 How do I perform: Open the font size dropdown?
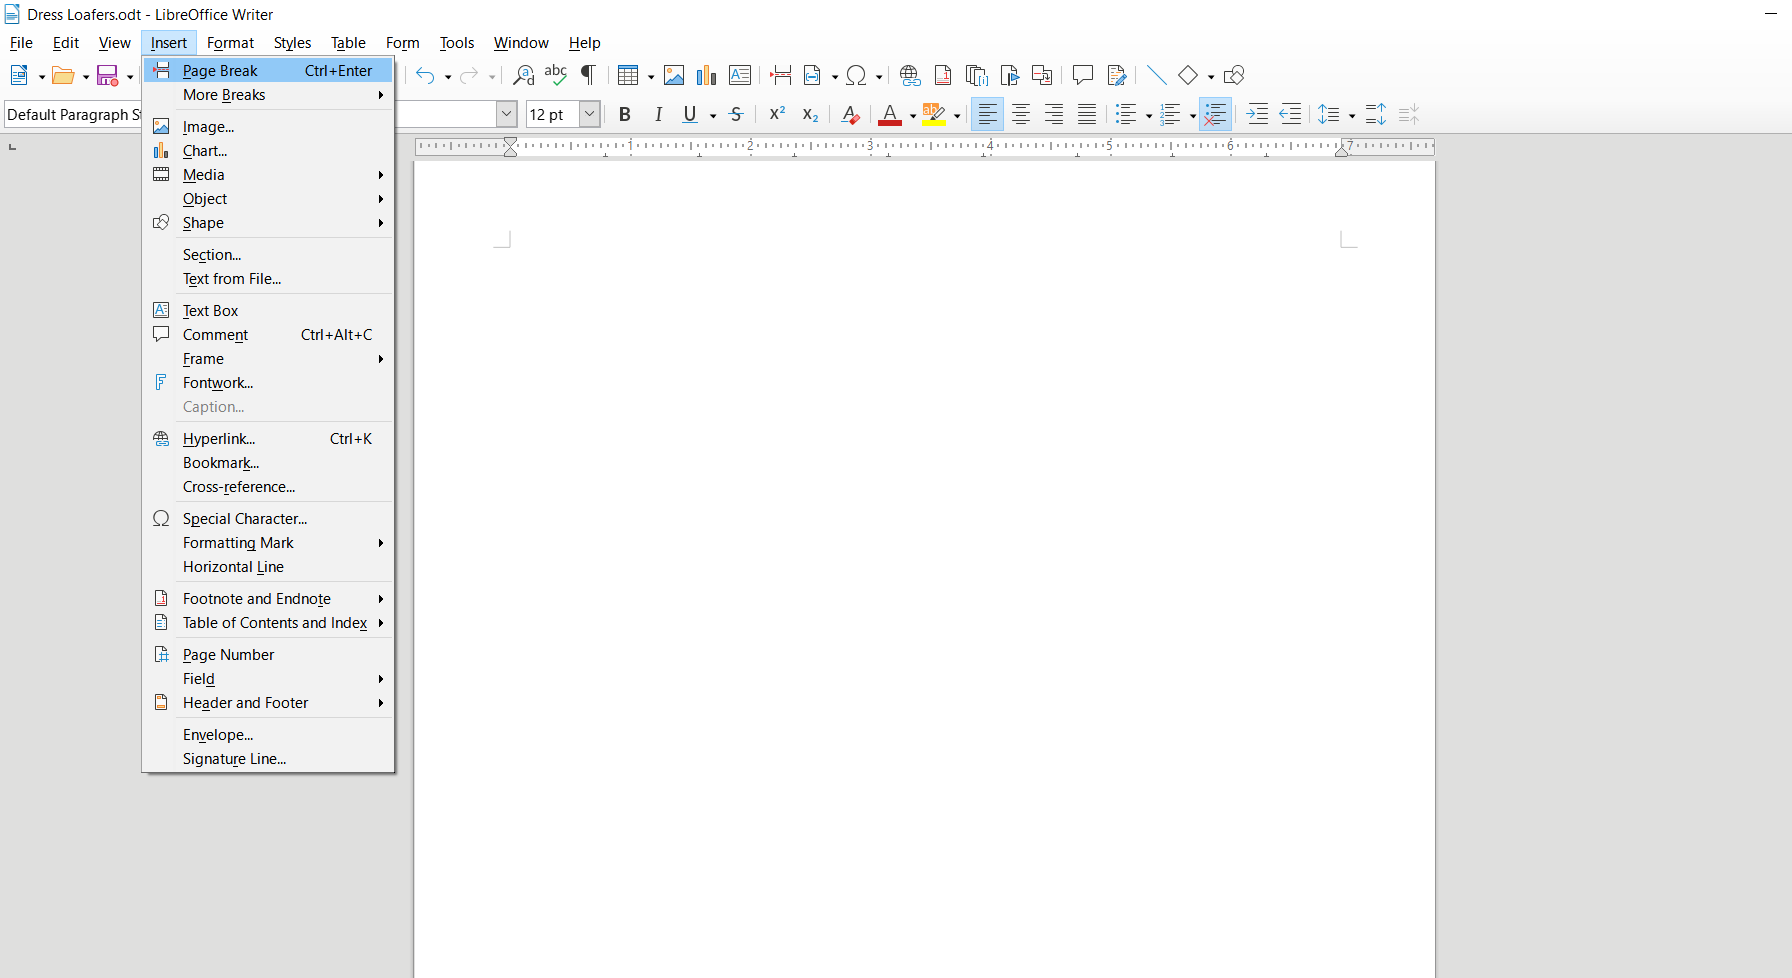tap(589, 114)
